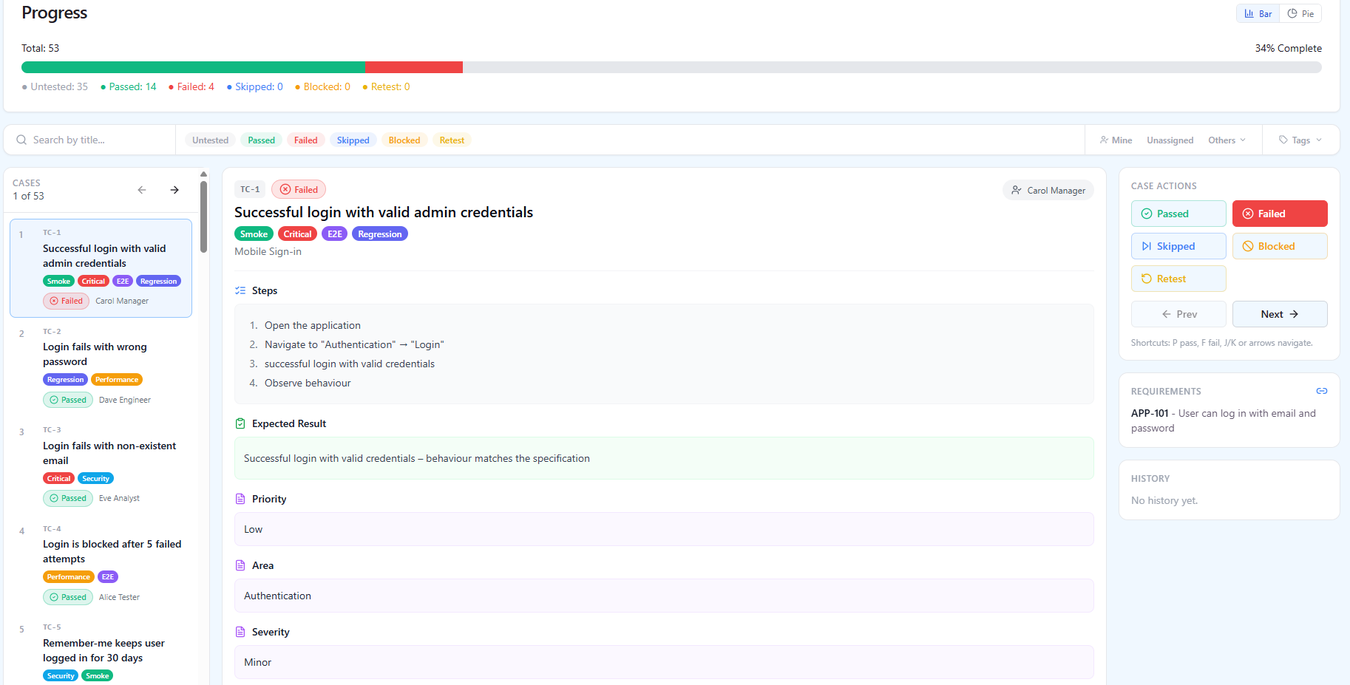This screenshot has height=685, width=1350.
Task: Click the Smoke tag in case detail
Action: click(x=254, y=234)
